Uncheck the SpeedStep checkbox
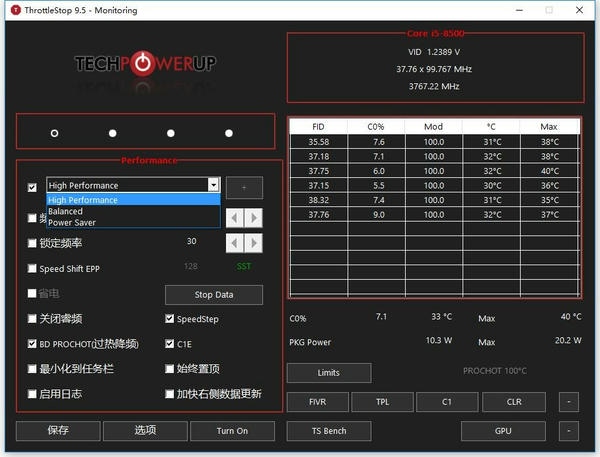Screen dimensions: 600x457 [x=170, y=318]
